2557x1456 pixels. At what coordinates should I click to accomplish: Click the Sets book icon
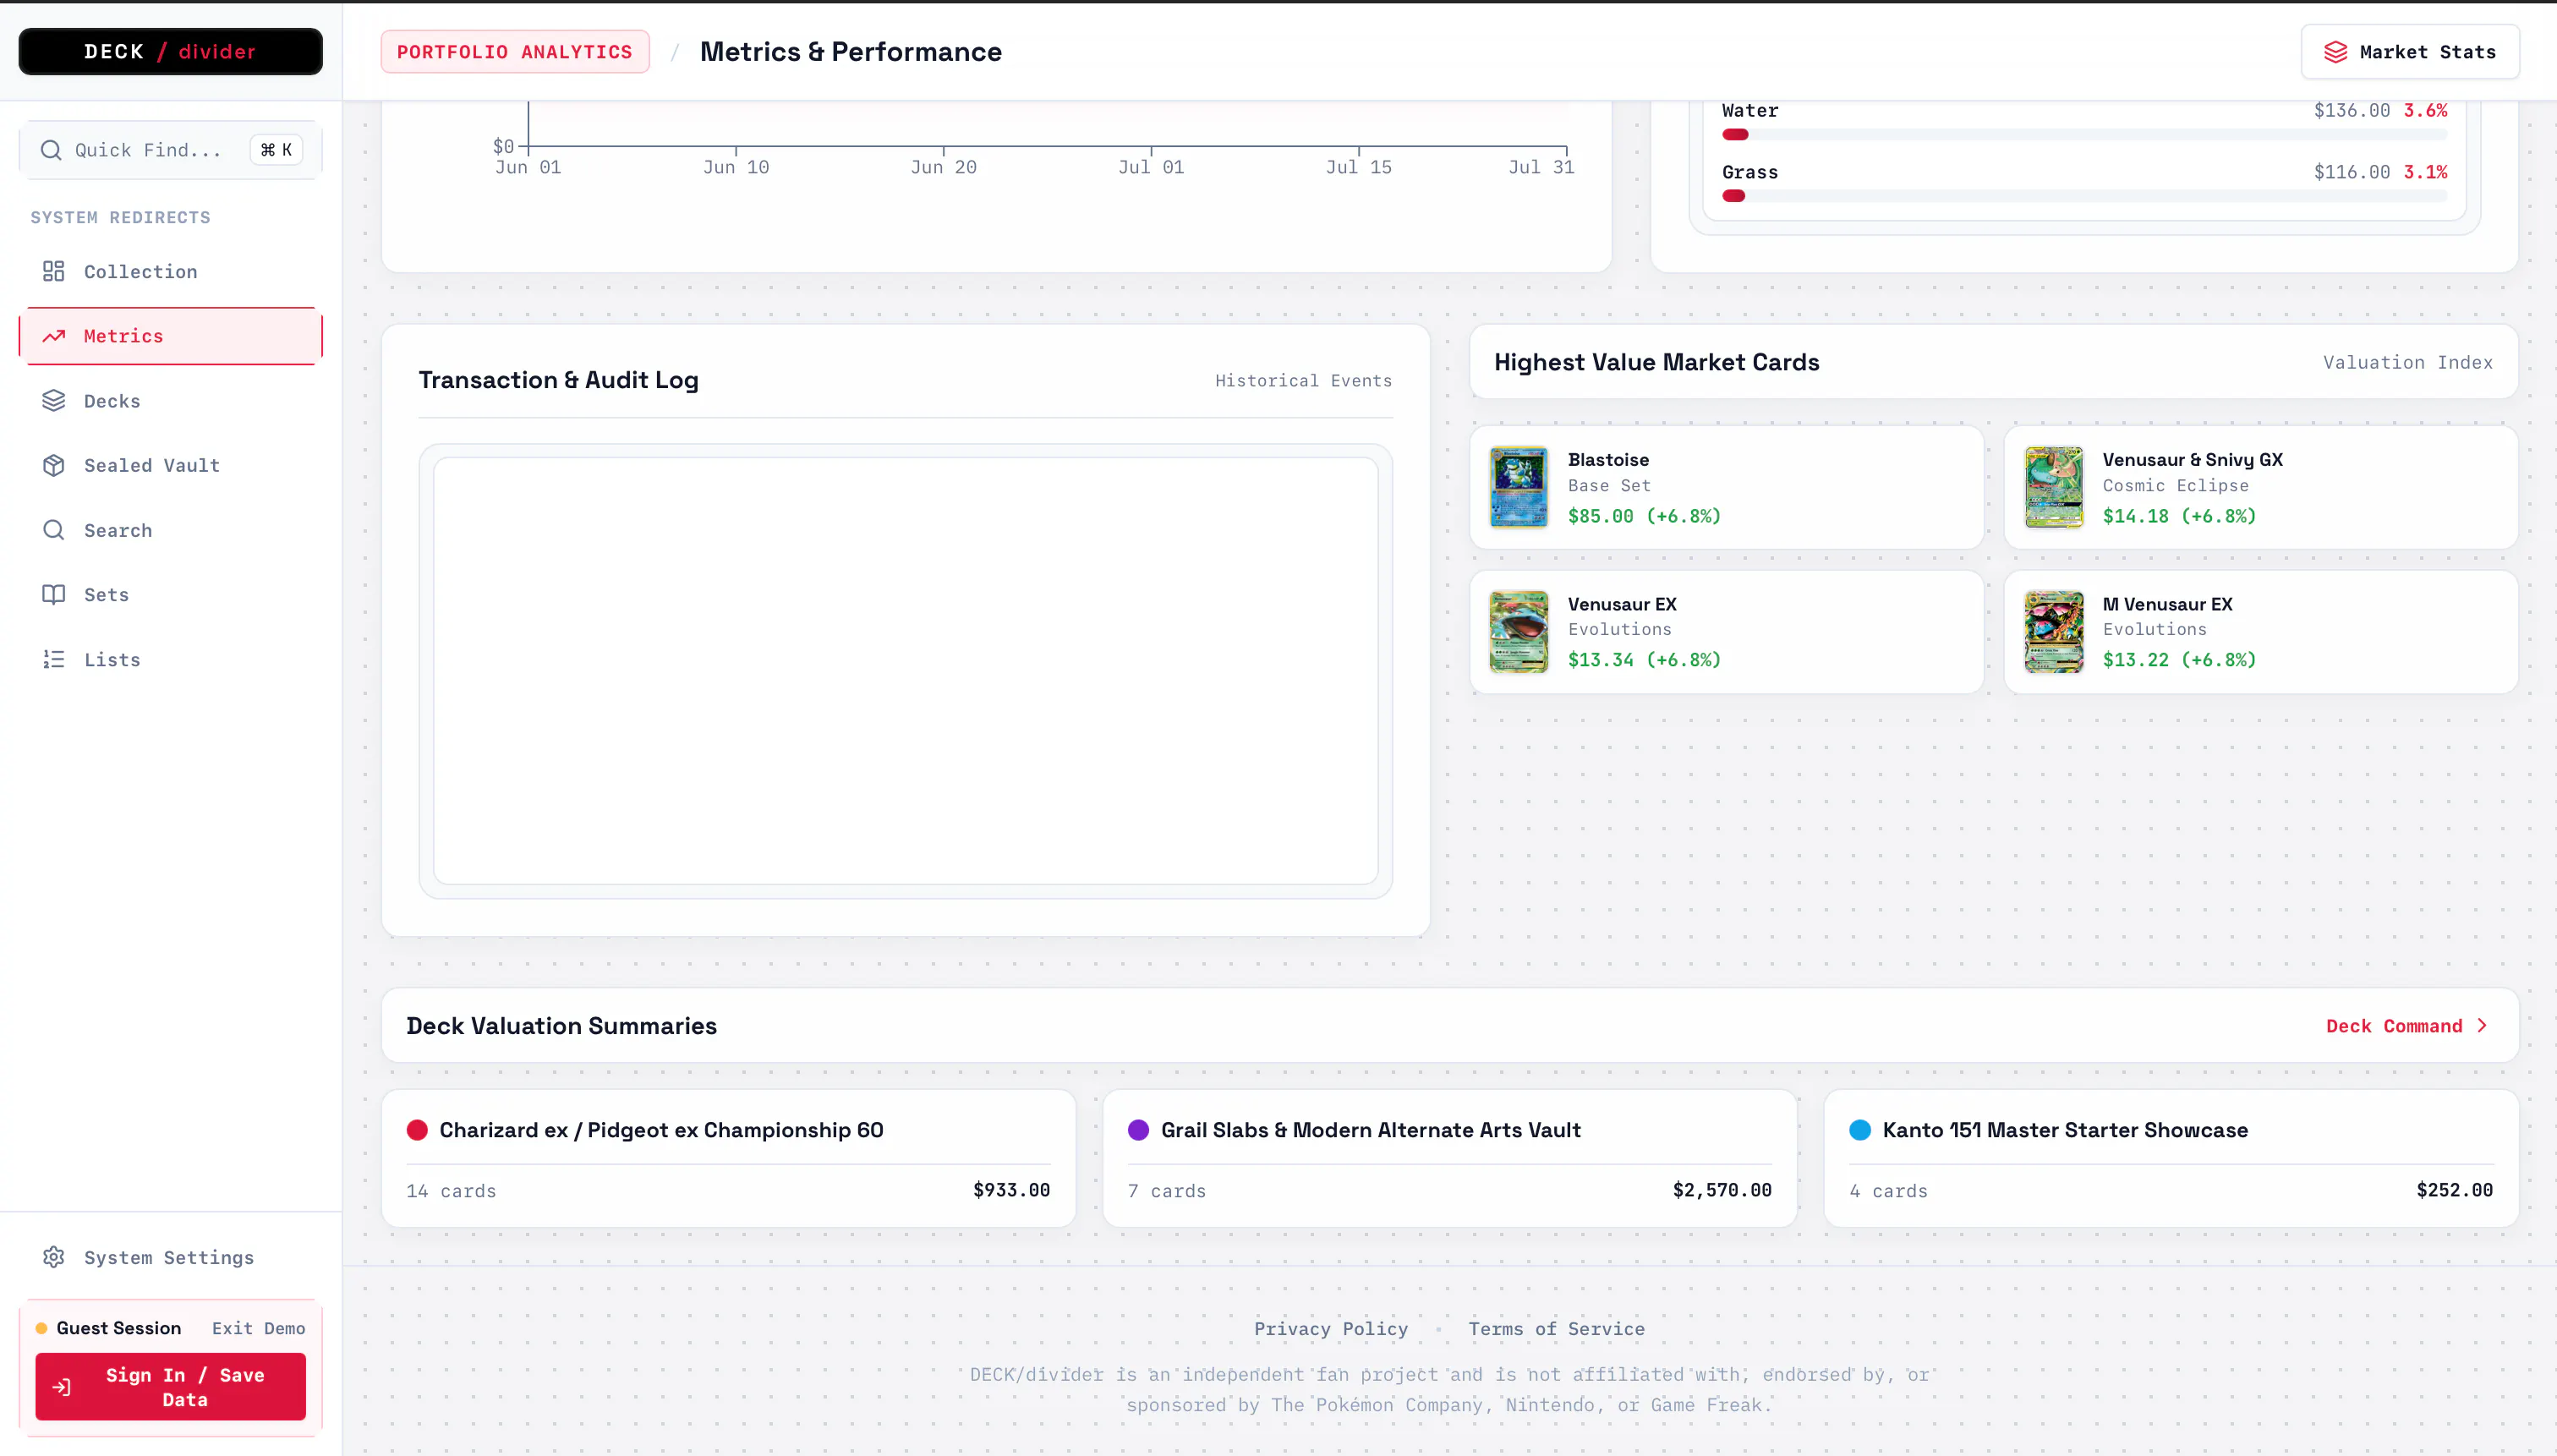(53, 594)
